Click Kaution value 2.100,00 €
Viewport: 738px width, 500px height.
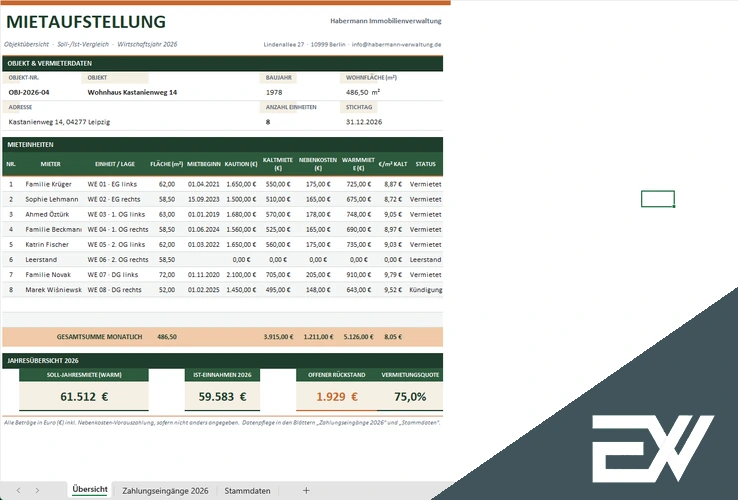241,274
